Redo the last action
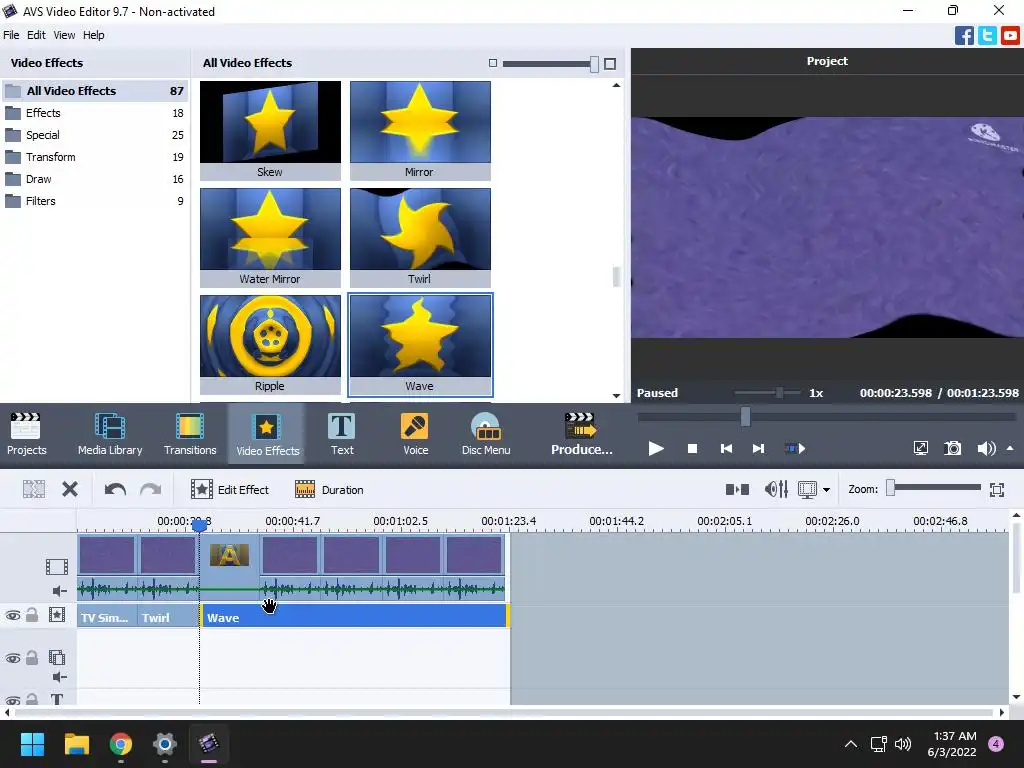The image size is (1024, 768). tap(151, 489)
